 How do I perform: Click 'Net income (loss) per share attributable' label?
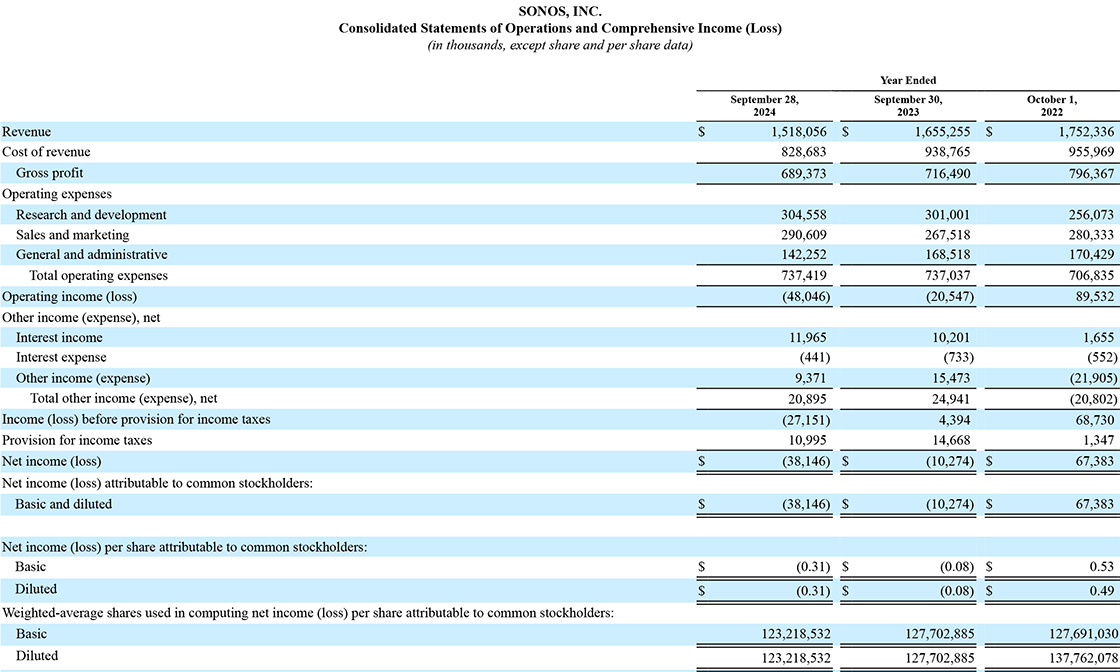pos(184,548)
